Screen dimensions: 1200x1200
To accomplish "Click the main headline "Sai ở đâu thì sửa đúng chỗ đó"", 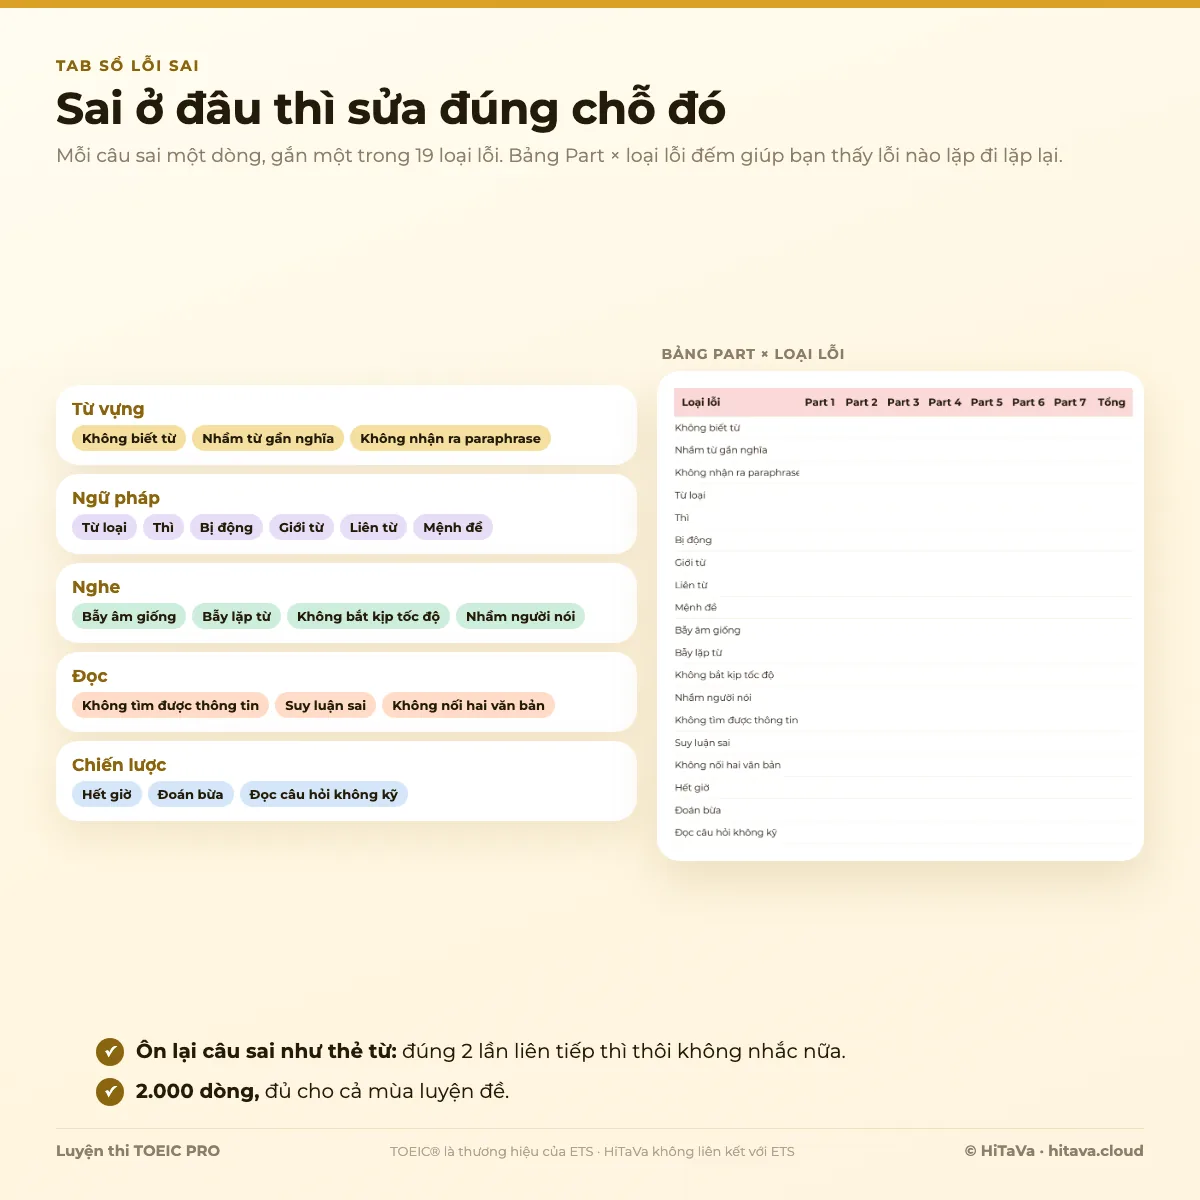I will tap(391, 108).
